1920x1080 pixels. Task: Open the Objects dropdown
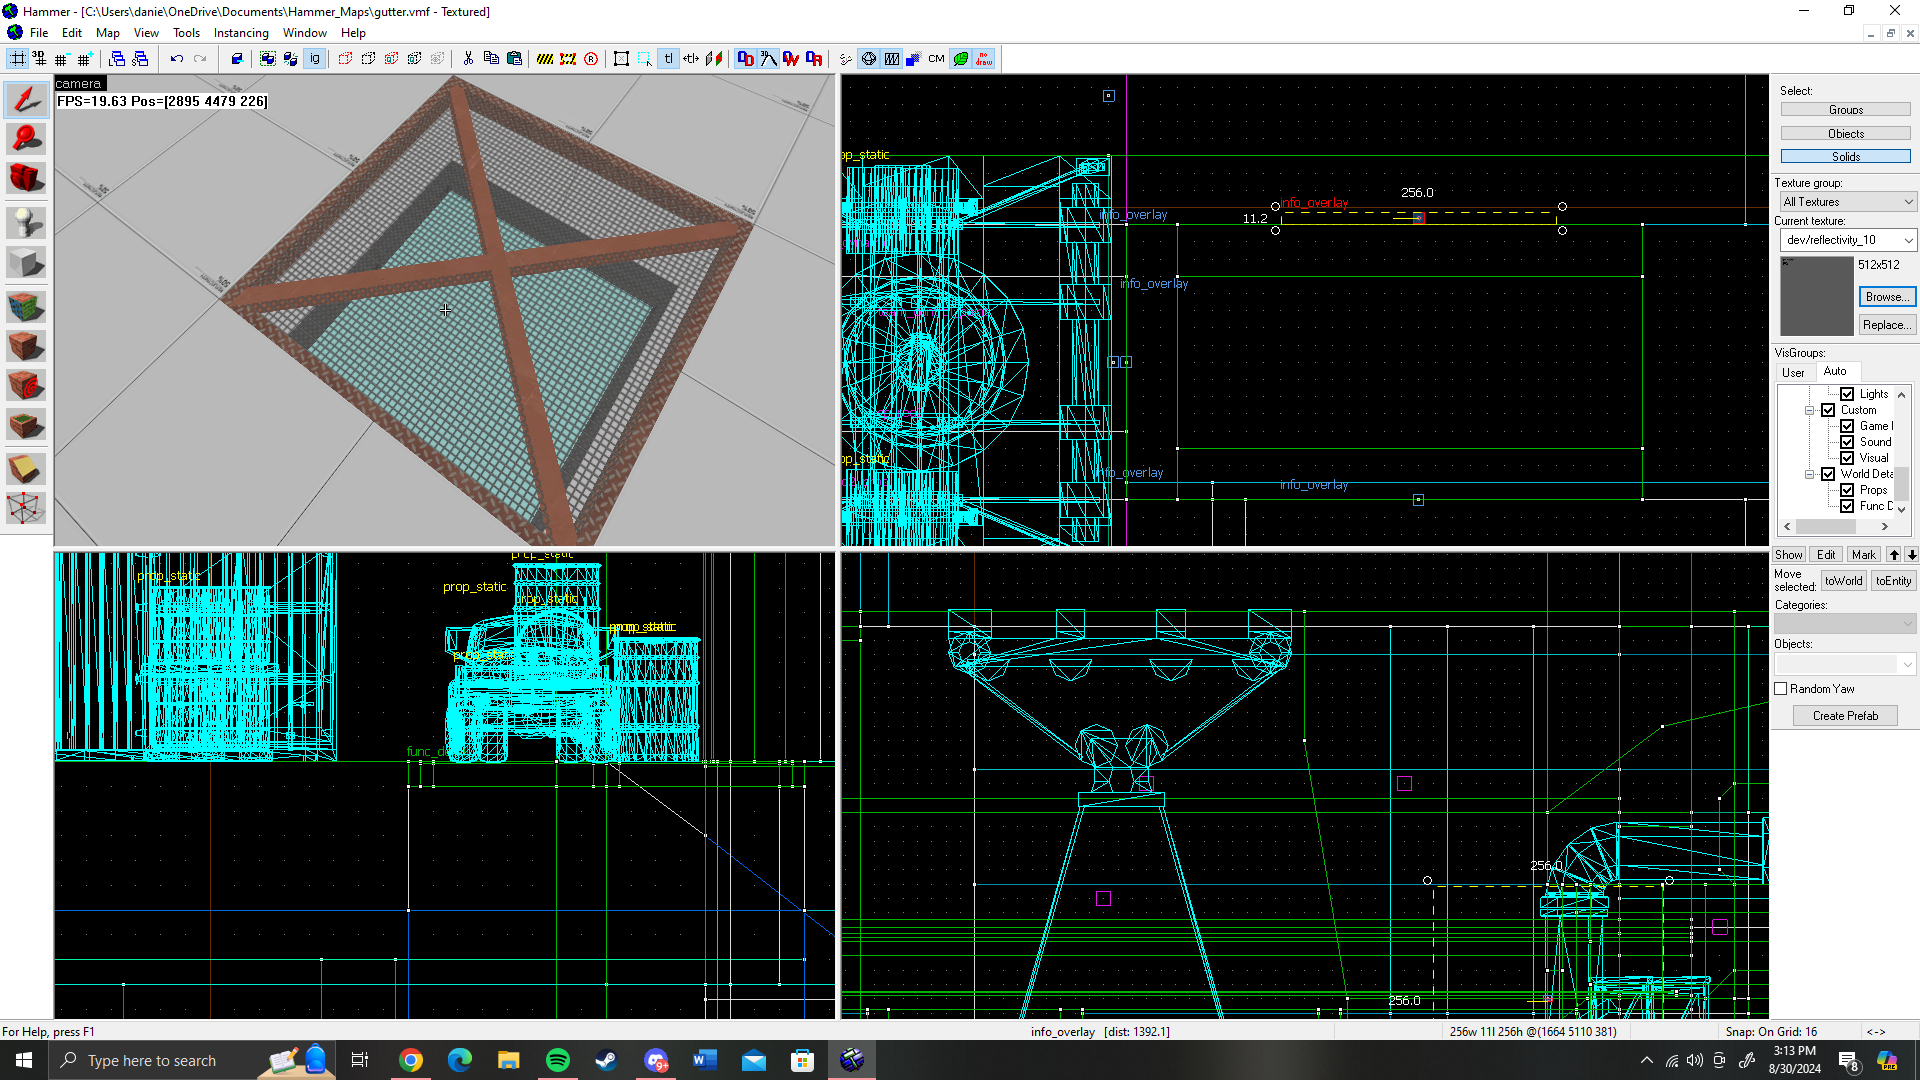[1845, 664]
